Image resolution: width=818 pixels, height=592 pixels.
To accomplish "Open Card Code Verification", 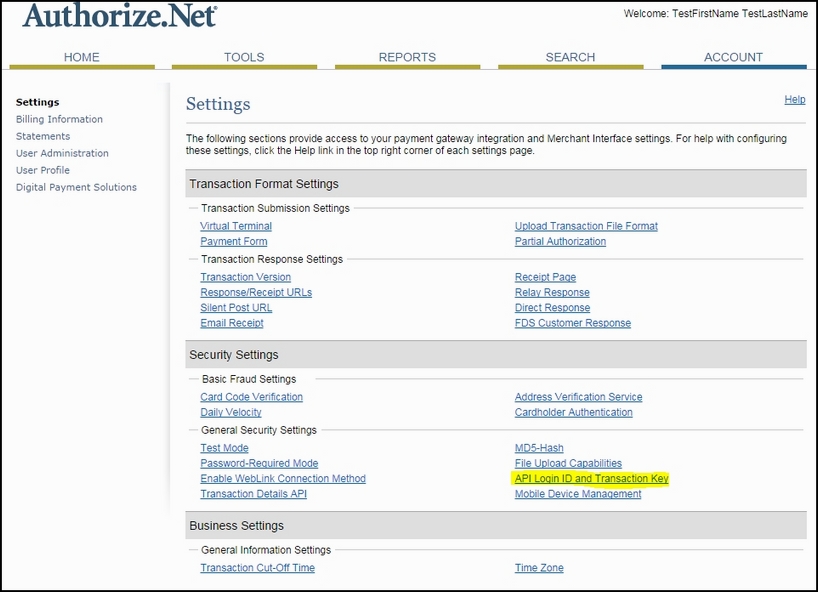I will tap(251, 397).
